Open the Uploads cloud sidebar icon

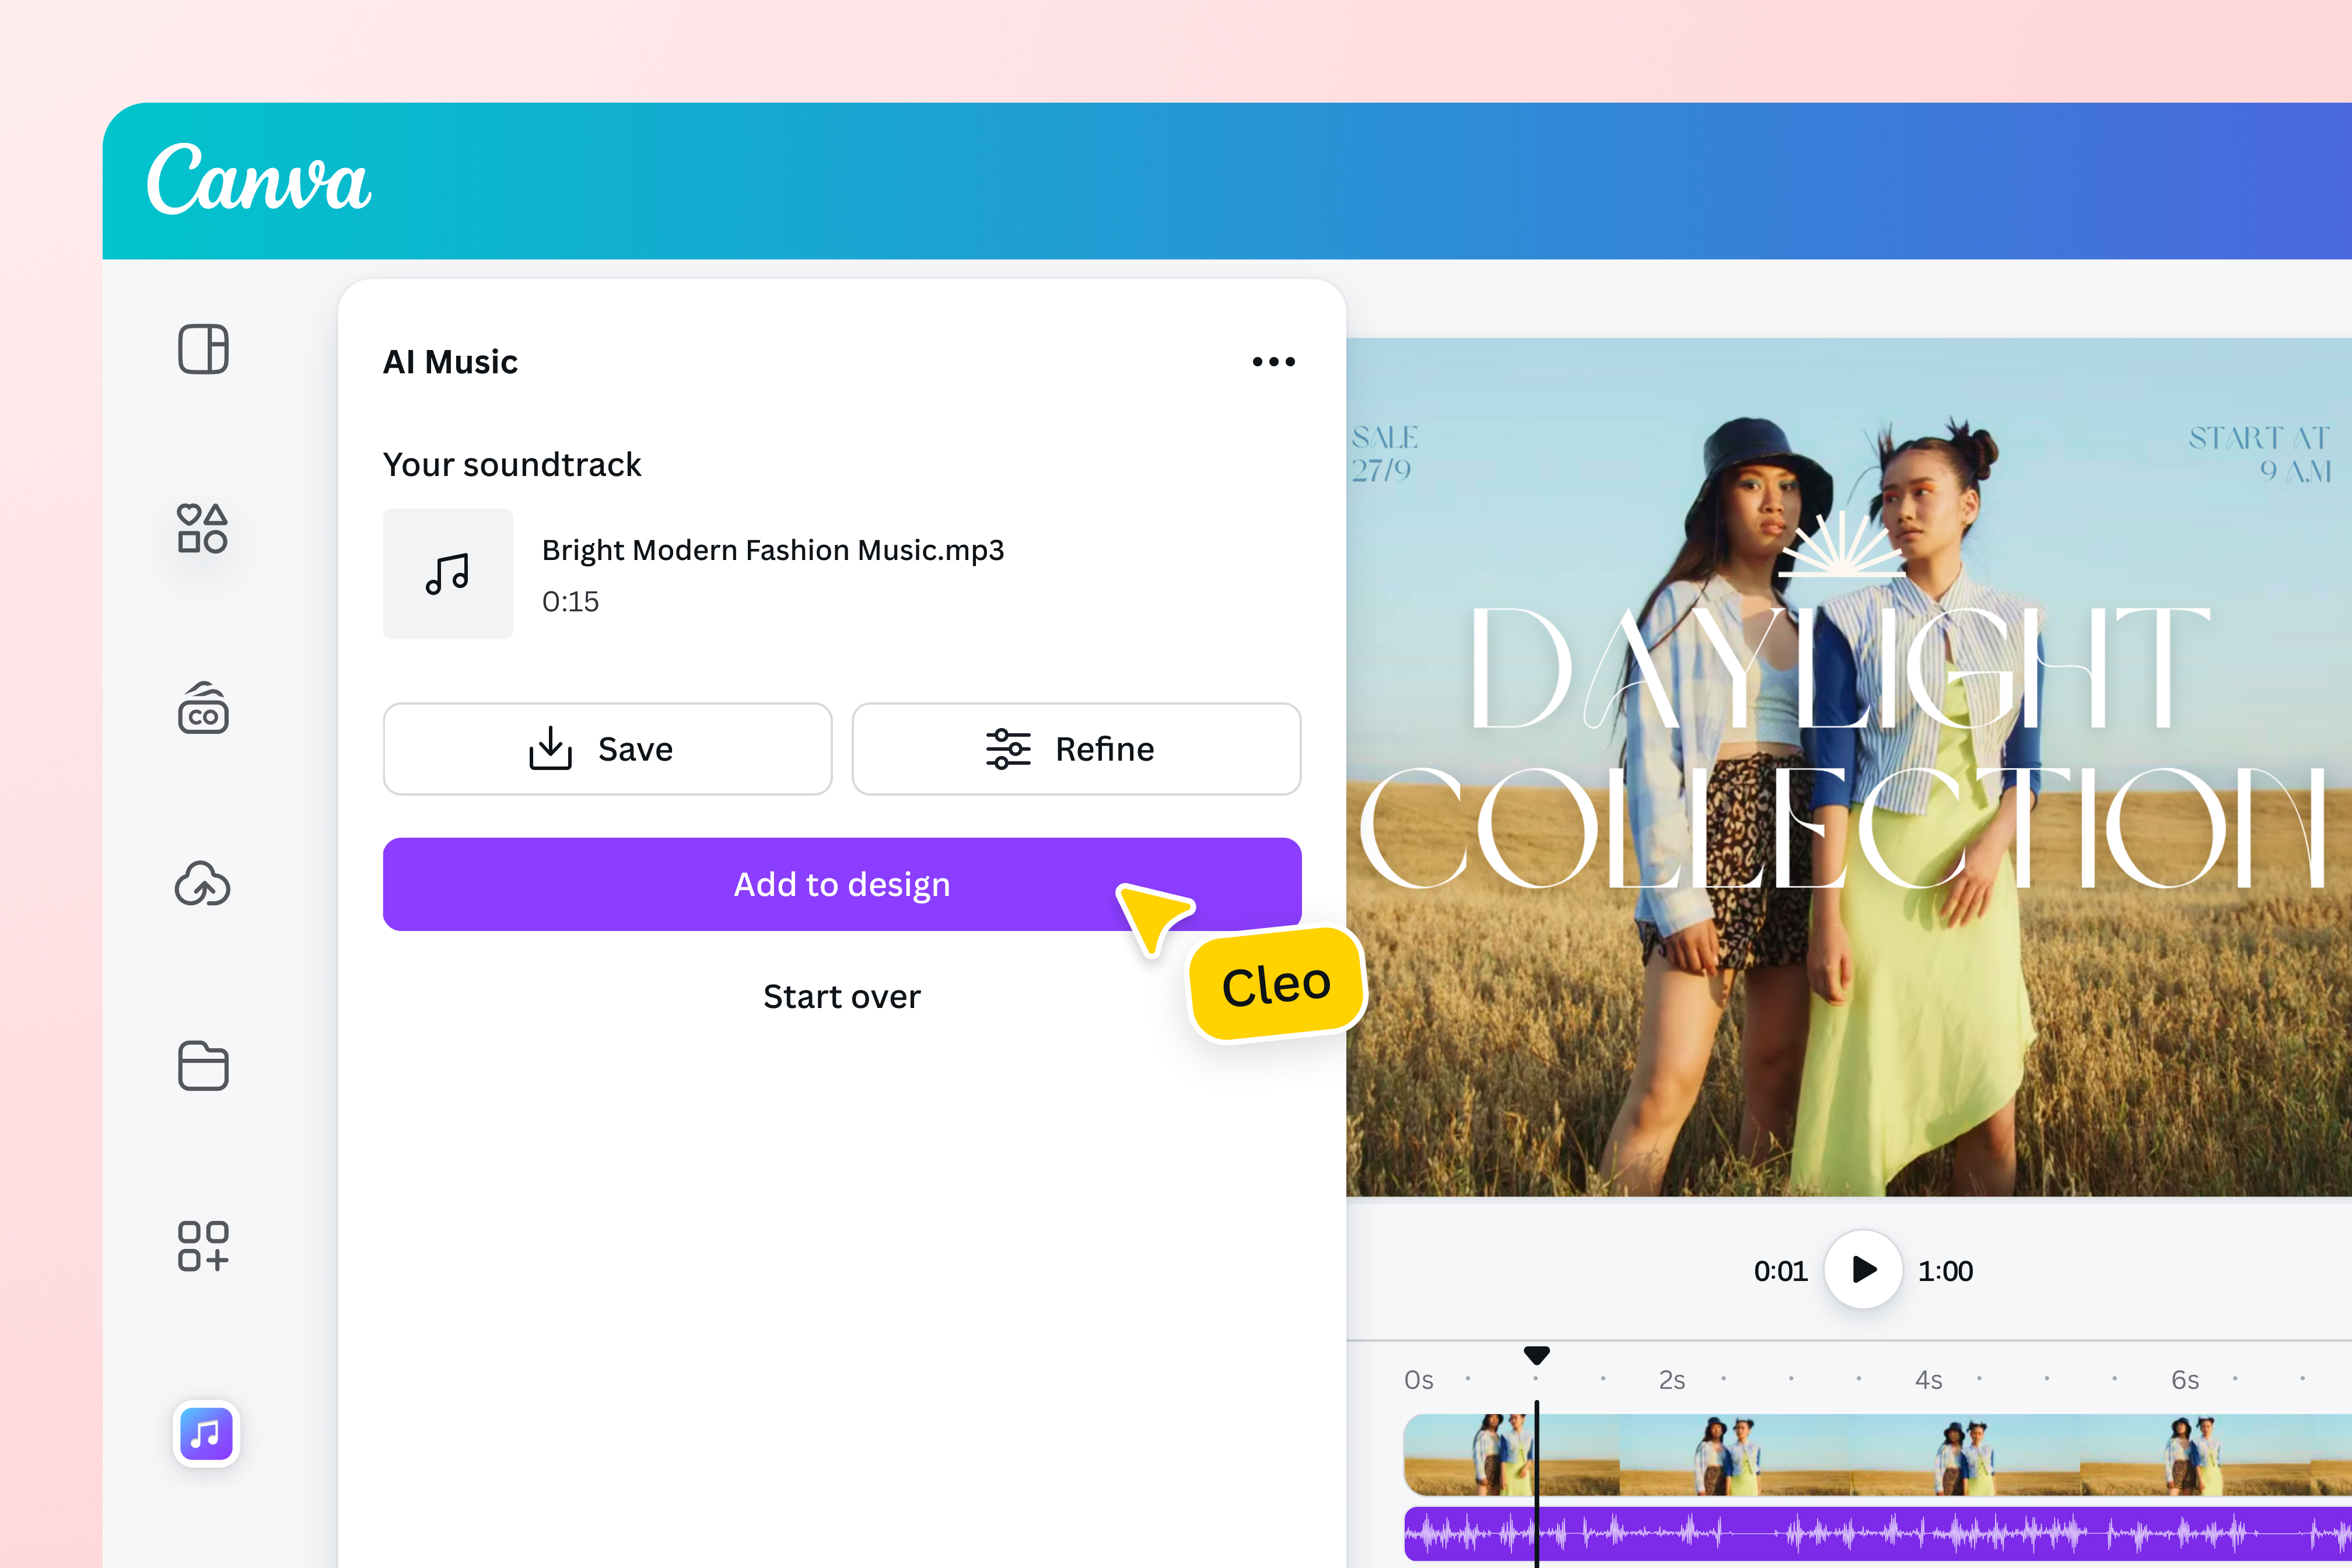(203, 884)
